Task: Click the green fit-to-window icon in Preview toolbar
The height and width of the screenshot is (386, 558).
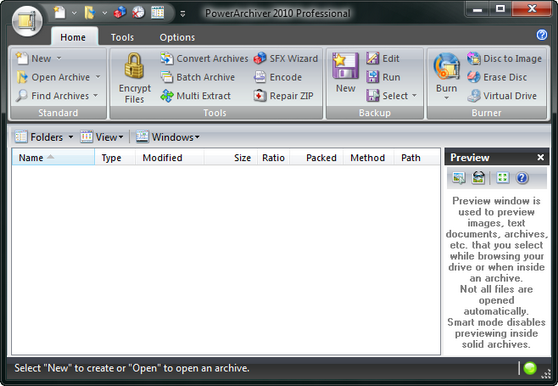Action: tap(502, 178)
